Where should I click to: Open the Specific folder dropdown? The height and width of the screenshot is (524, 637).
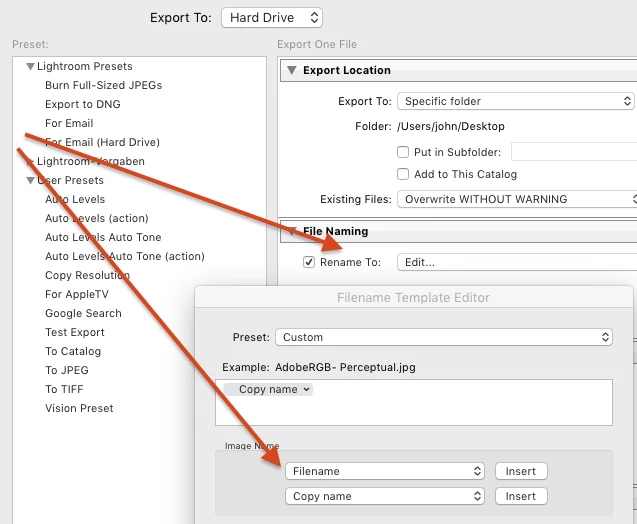point(516,101)
